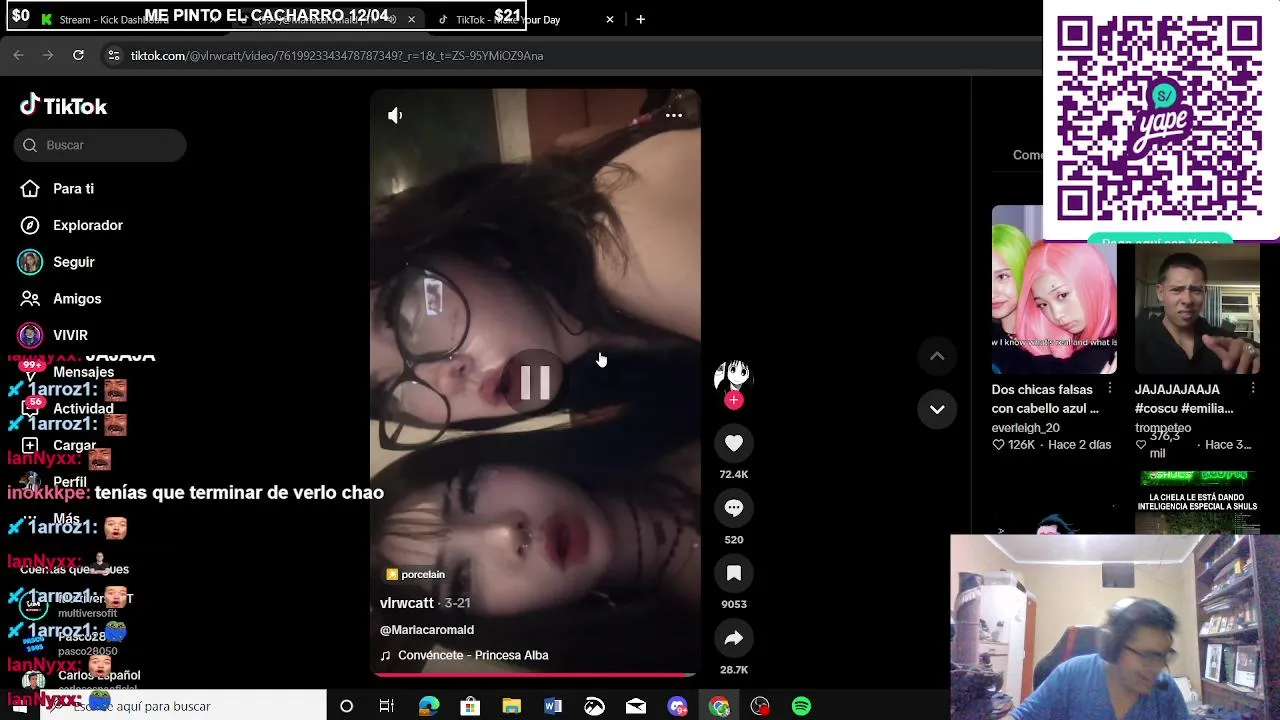Image resolution: width=1280 pixels, height=720 pixels.
Task: Open options for 'Dos chicas falsas' video
Action: (1110, 389)
